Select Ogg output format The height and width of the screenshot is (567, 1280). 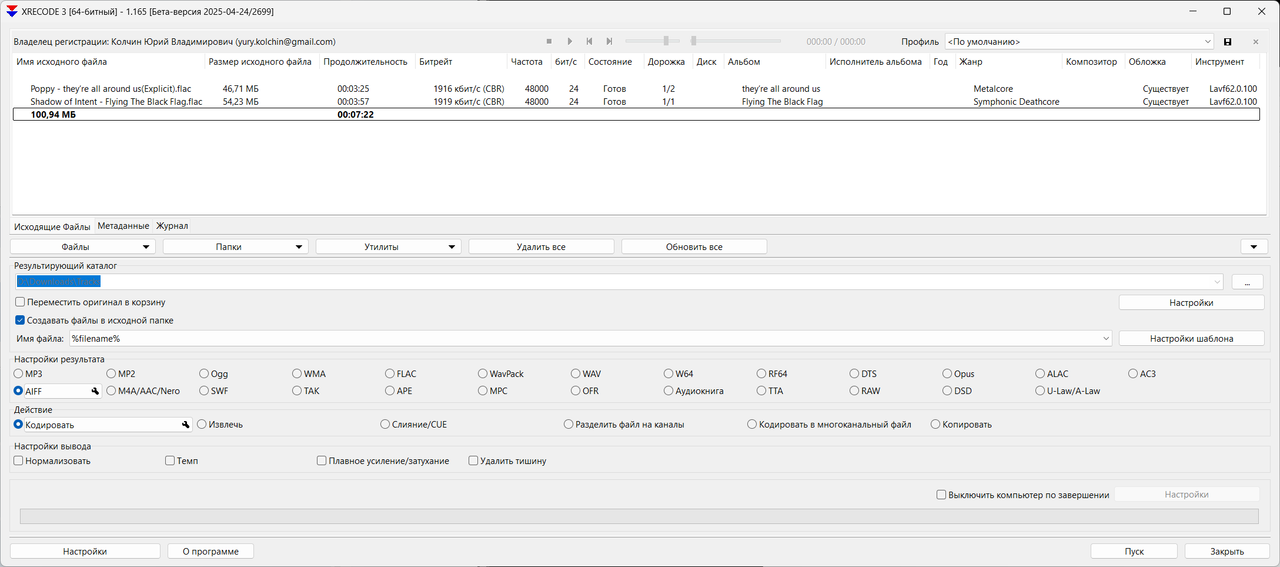(x=205, y=373)
